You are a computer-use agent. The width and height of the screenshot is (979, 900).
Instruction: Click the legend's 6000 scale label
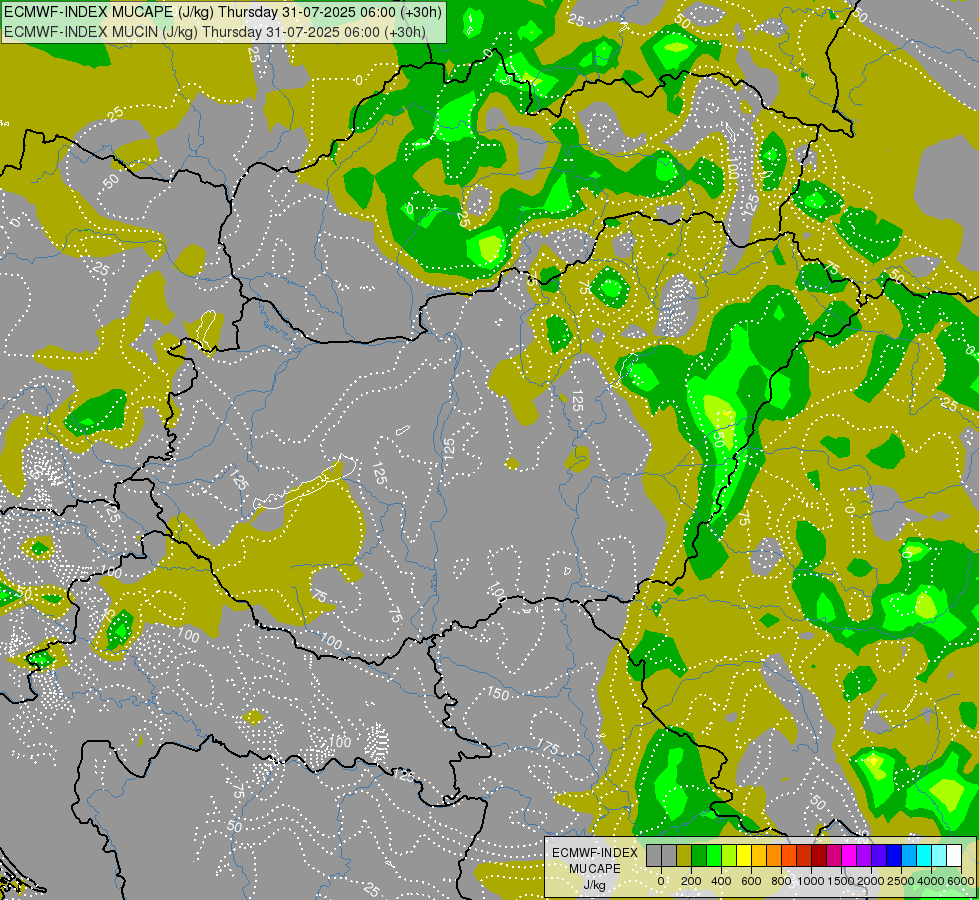pos(960,881)
